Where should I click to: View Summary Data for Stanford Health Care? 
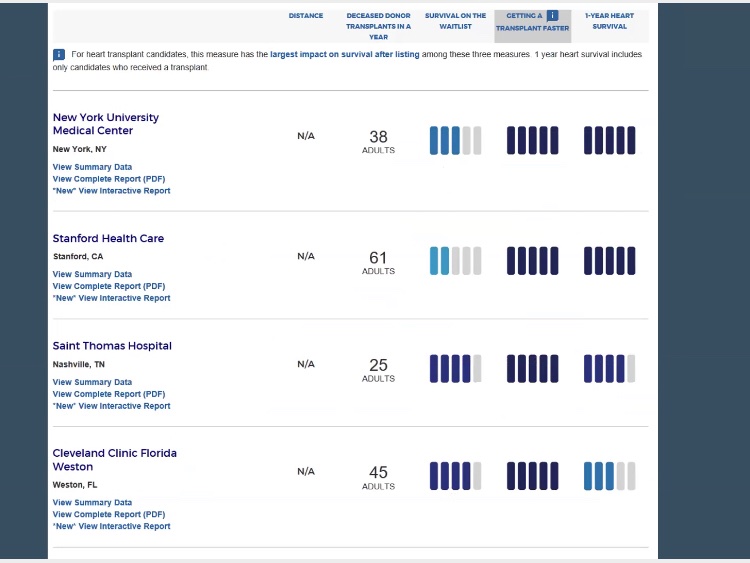(92, 274)
